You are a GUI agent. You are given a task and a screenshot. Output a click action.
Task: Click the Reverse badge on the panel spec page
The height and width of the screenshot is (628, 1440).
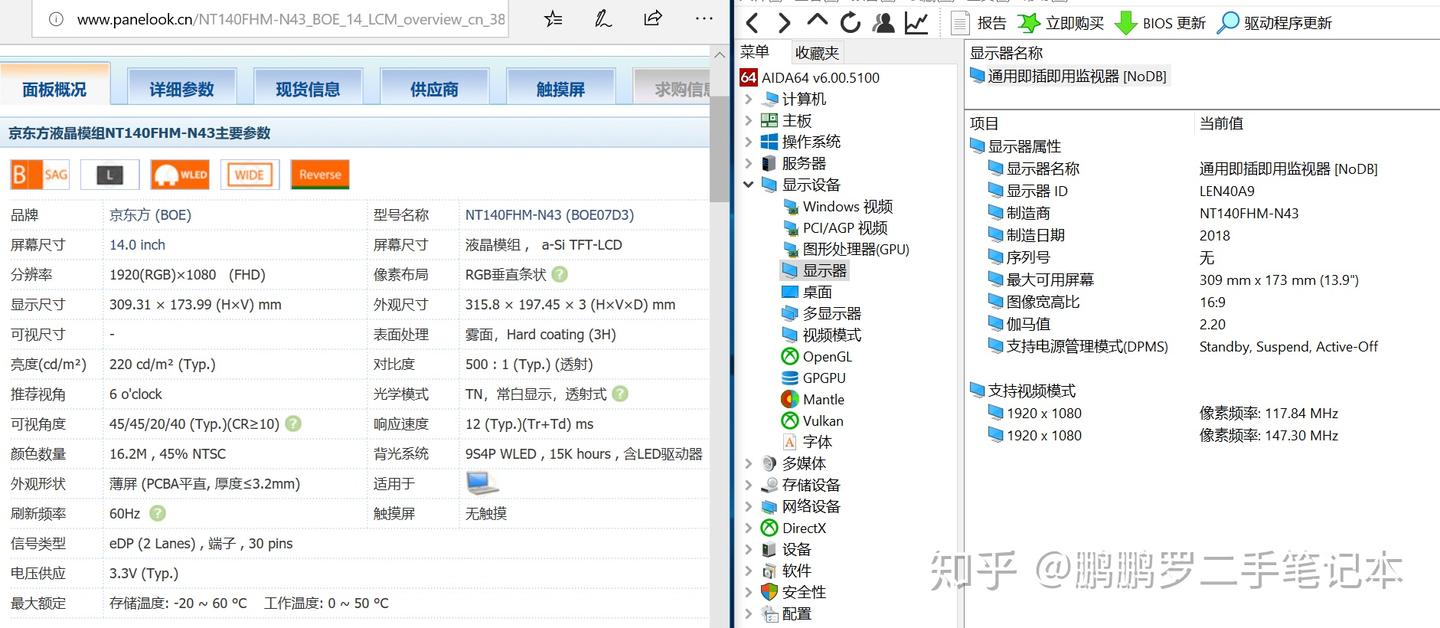(x=319, y=174)
